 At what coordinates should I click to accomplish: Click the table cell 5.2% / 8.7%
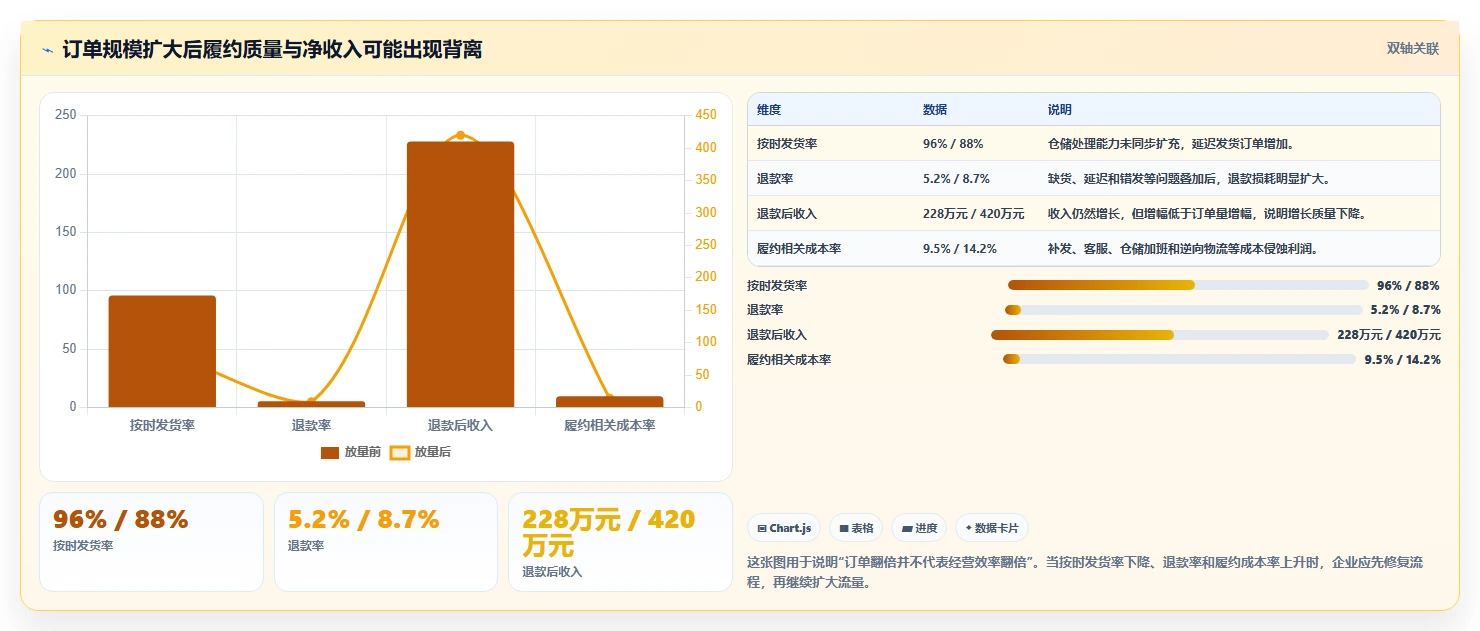coord(956,179)
